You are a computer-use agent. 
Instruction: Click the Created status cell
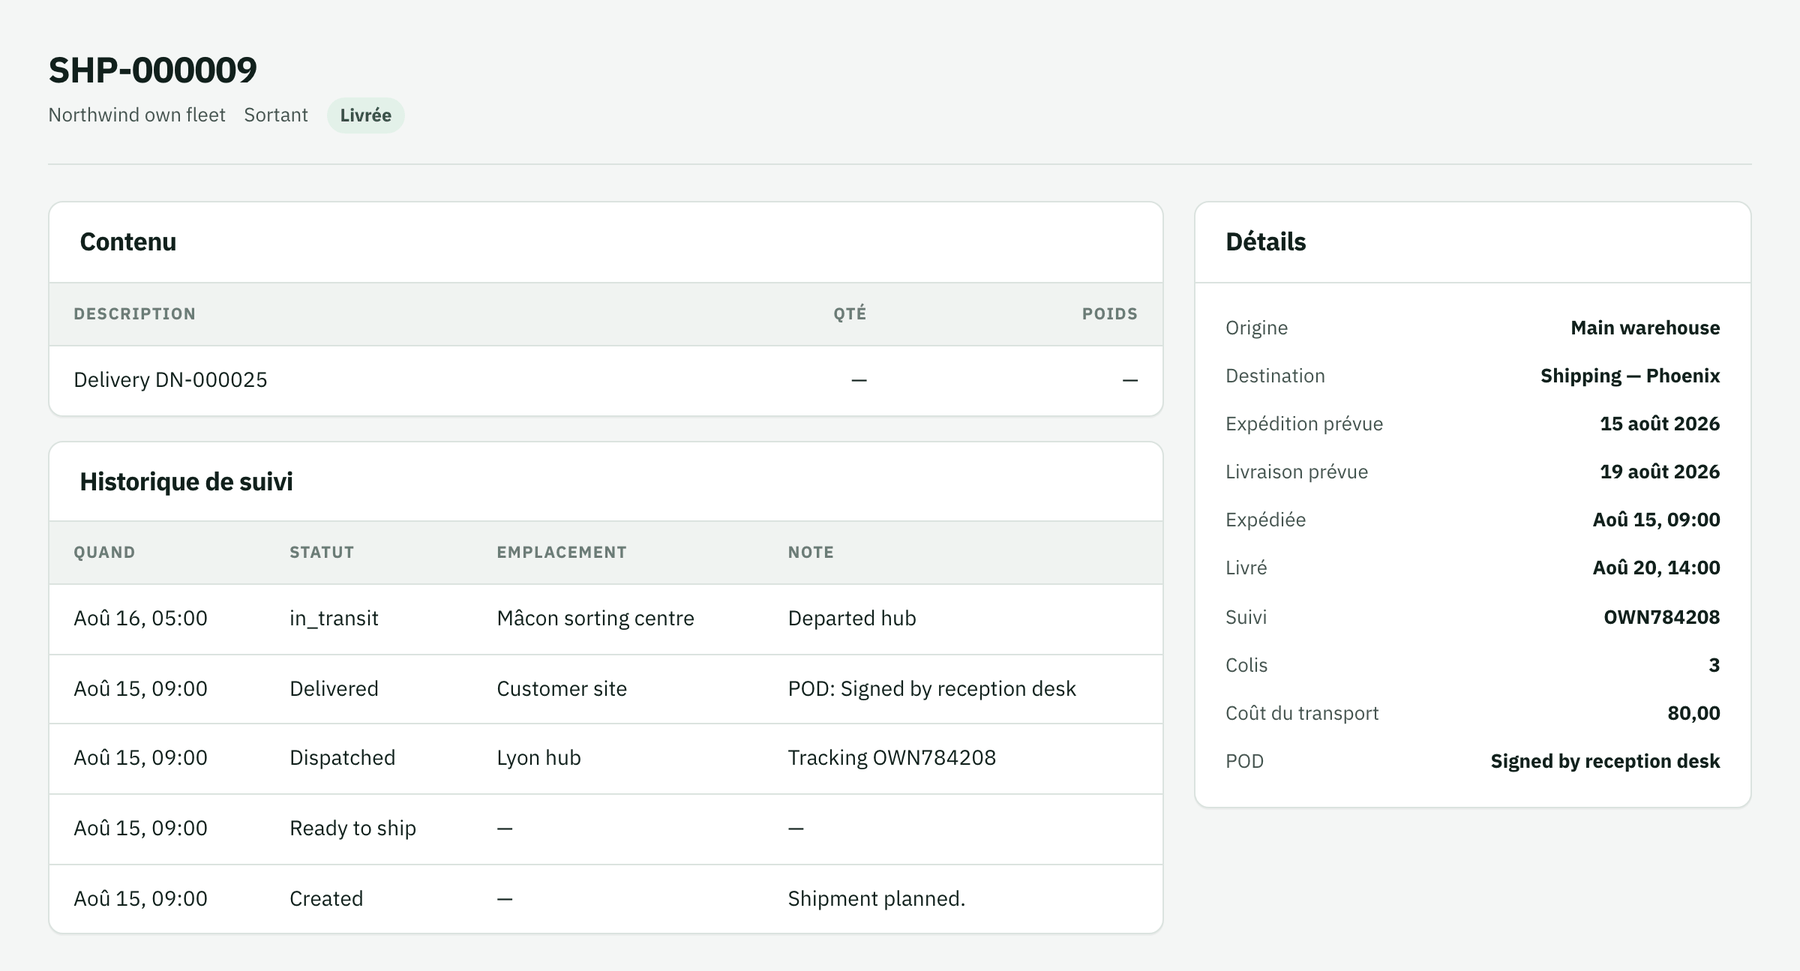[326, 899]
